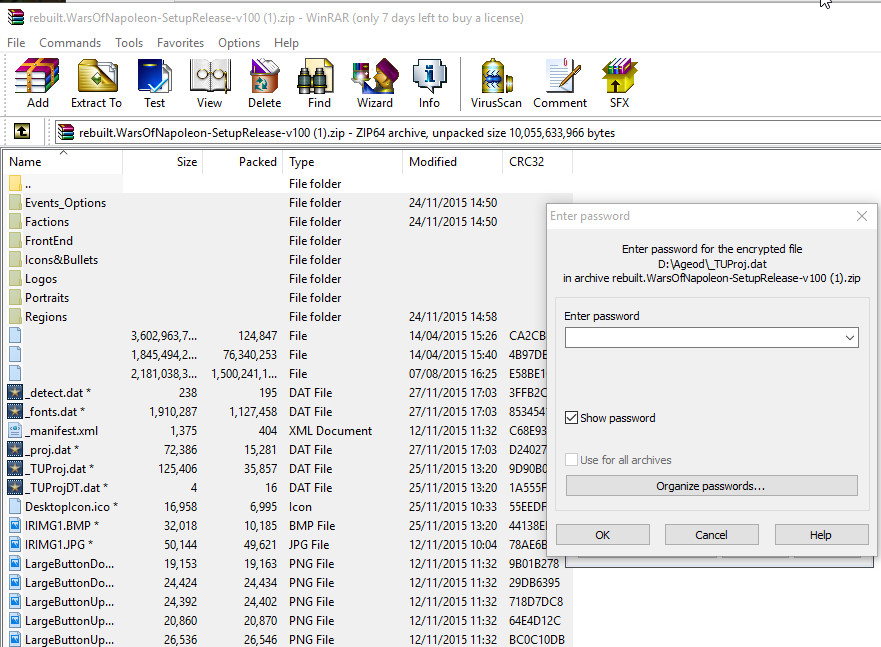The height and width of the screenshot is (647, 881).
Task: Open the View file tool
Action: click(x=209, y=83)
